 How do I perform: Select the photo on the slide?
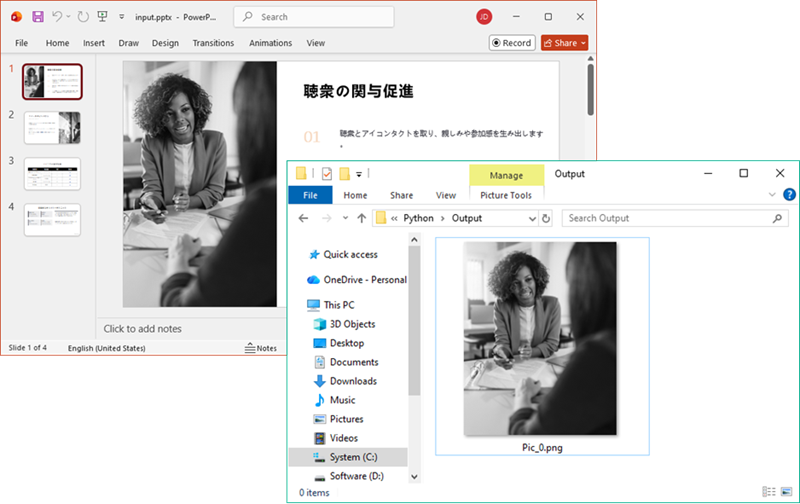[199, 184]
